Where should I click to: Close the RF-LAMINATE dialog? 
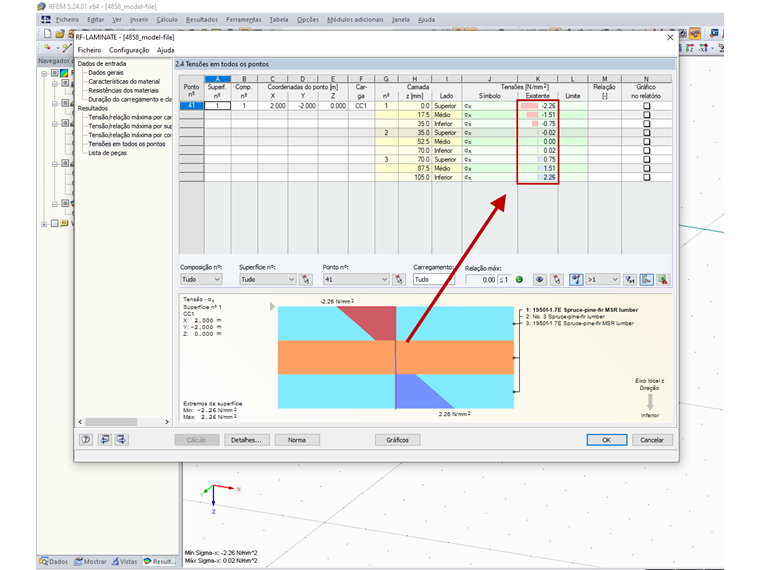click(x=670, y=37)
